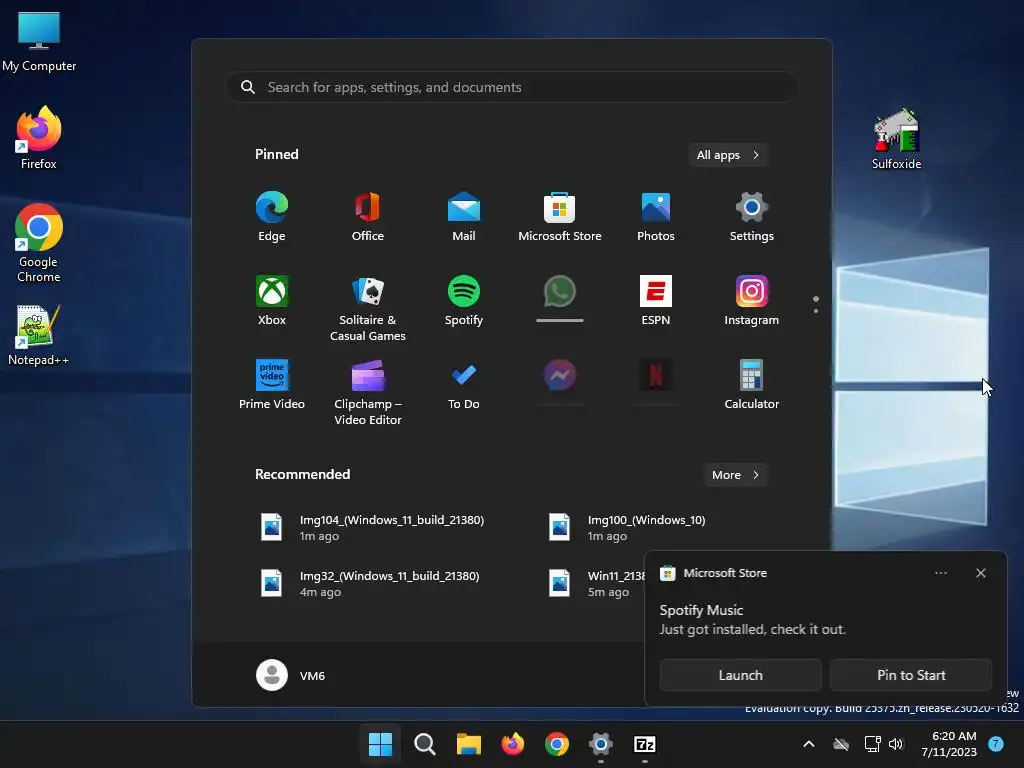Viewport: 1024px width, 768px height.
Task: Open the To Do app
Action: (x=464, y=385)
